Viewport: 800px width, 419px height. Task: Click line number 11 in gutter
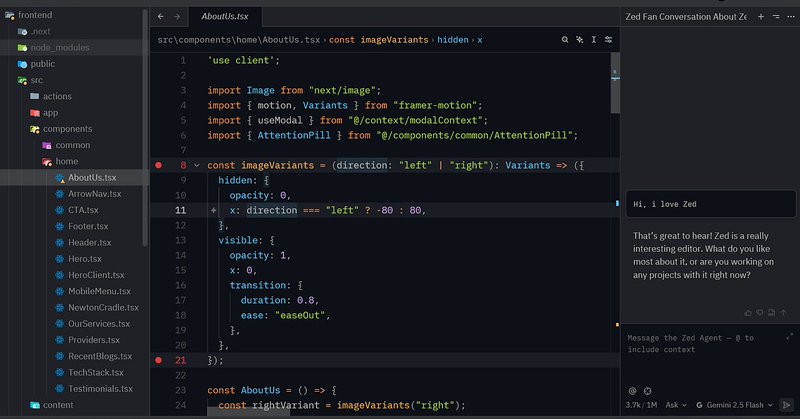tap(181, 210)
